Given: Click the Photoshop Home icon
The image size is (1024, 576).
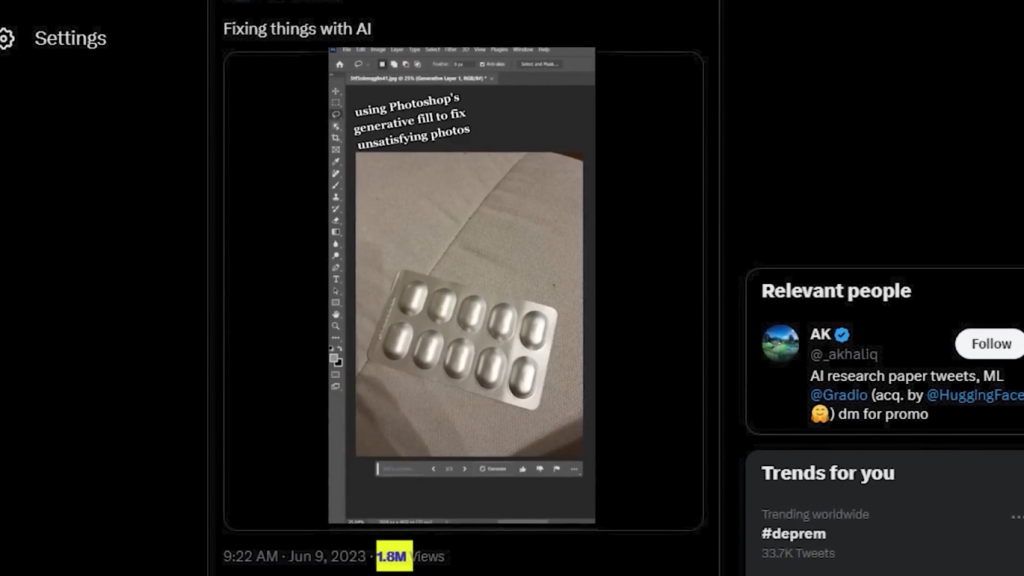Looking at the screenshot, I should (x=340, y=64).
